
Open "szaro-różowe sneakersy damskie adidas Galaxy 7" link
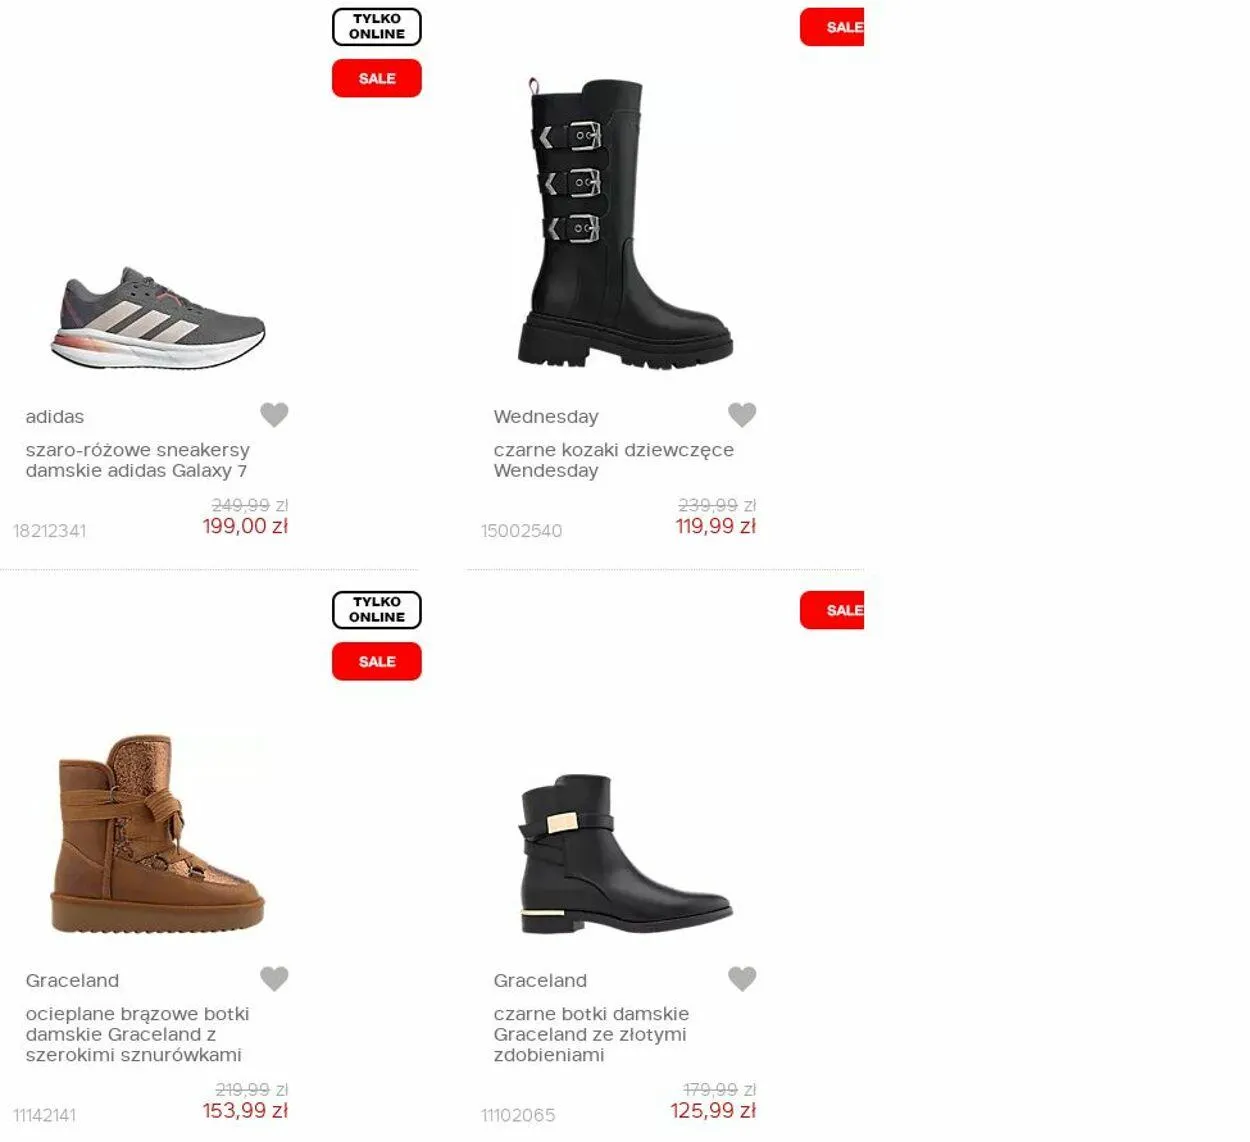(x=137, y=460)
